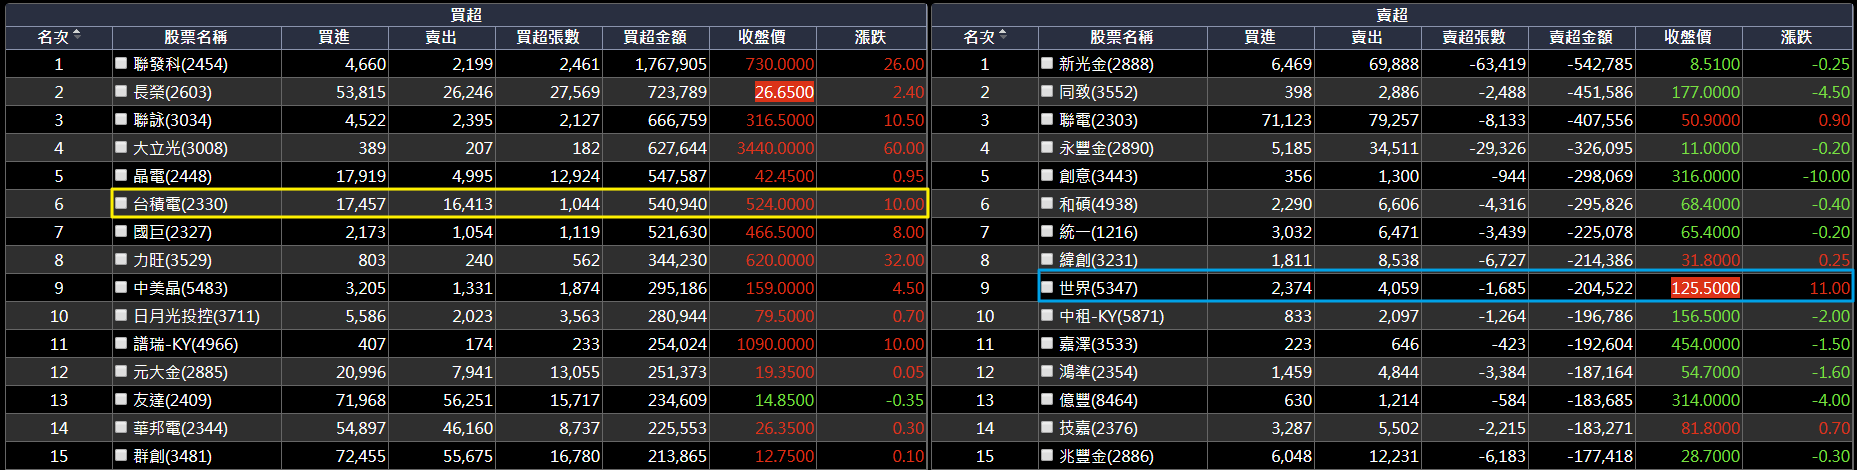Tick the checkbox for 統一(1216)
This screenshot has height=470, width=1857.
[x=1047, y=231]
